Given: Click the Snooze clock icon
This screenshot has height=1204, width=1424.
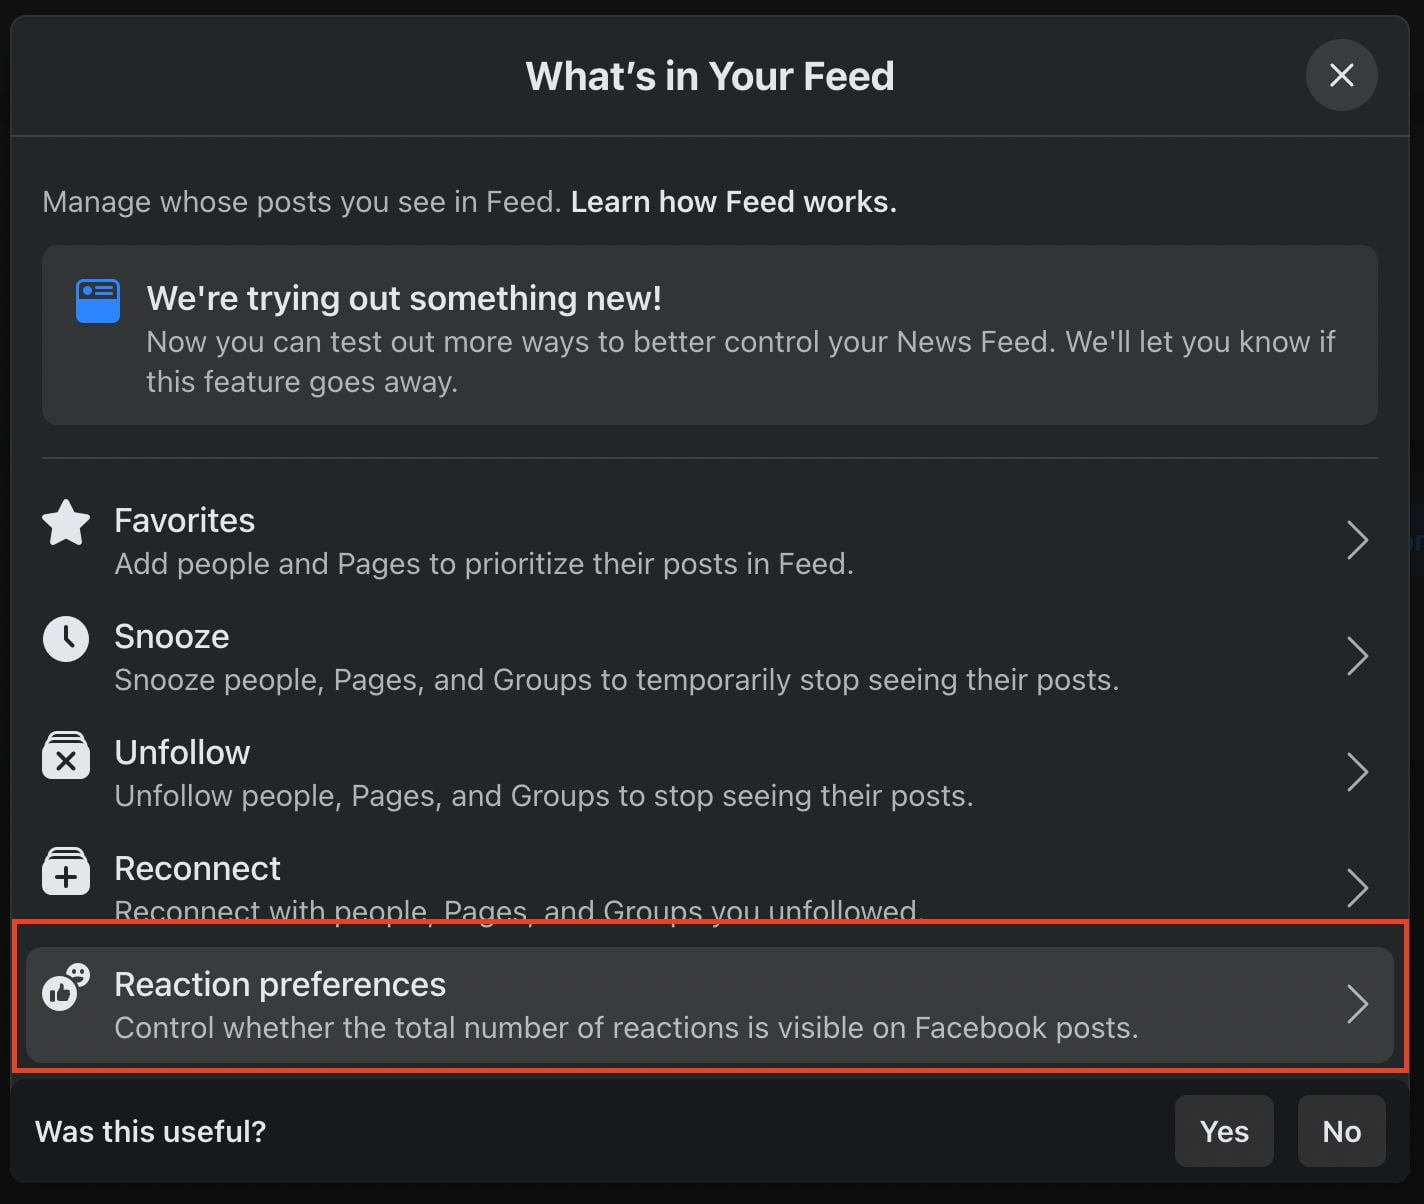Looking at the screenshot, I should [x=66, y=638].
